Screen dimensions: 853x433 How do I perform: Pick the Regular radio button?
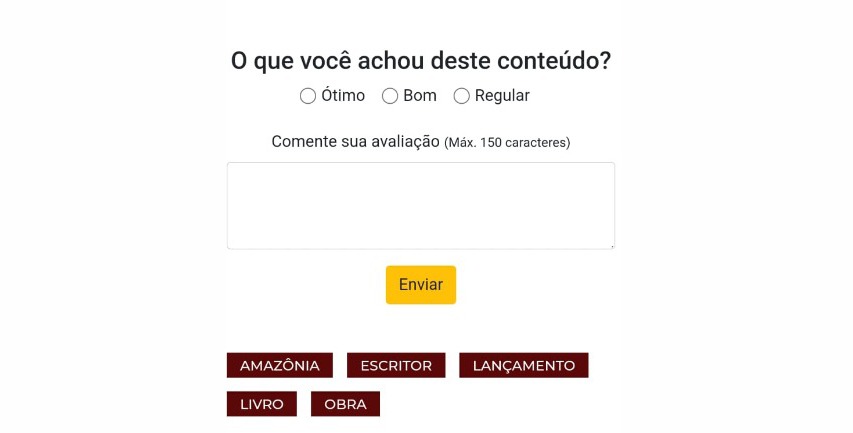462,96
